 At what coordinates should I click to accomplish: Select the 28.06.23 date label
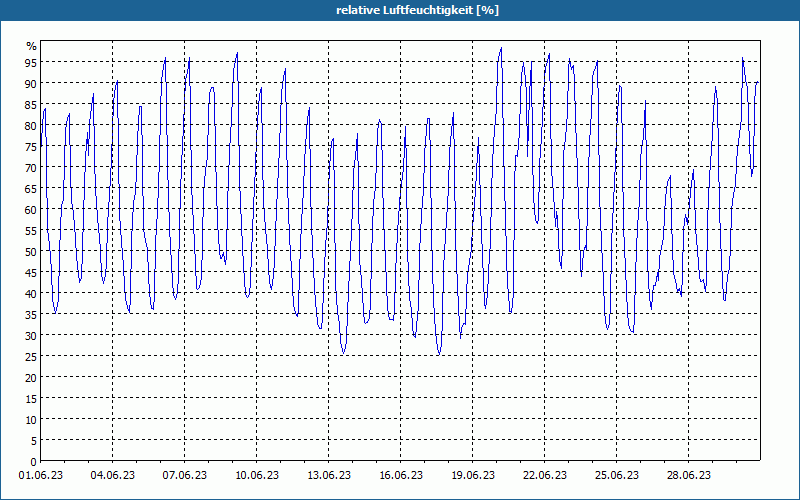tap(688, 476)
